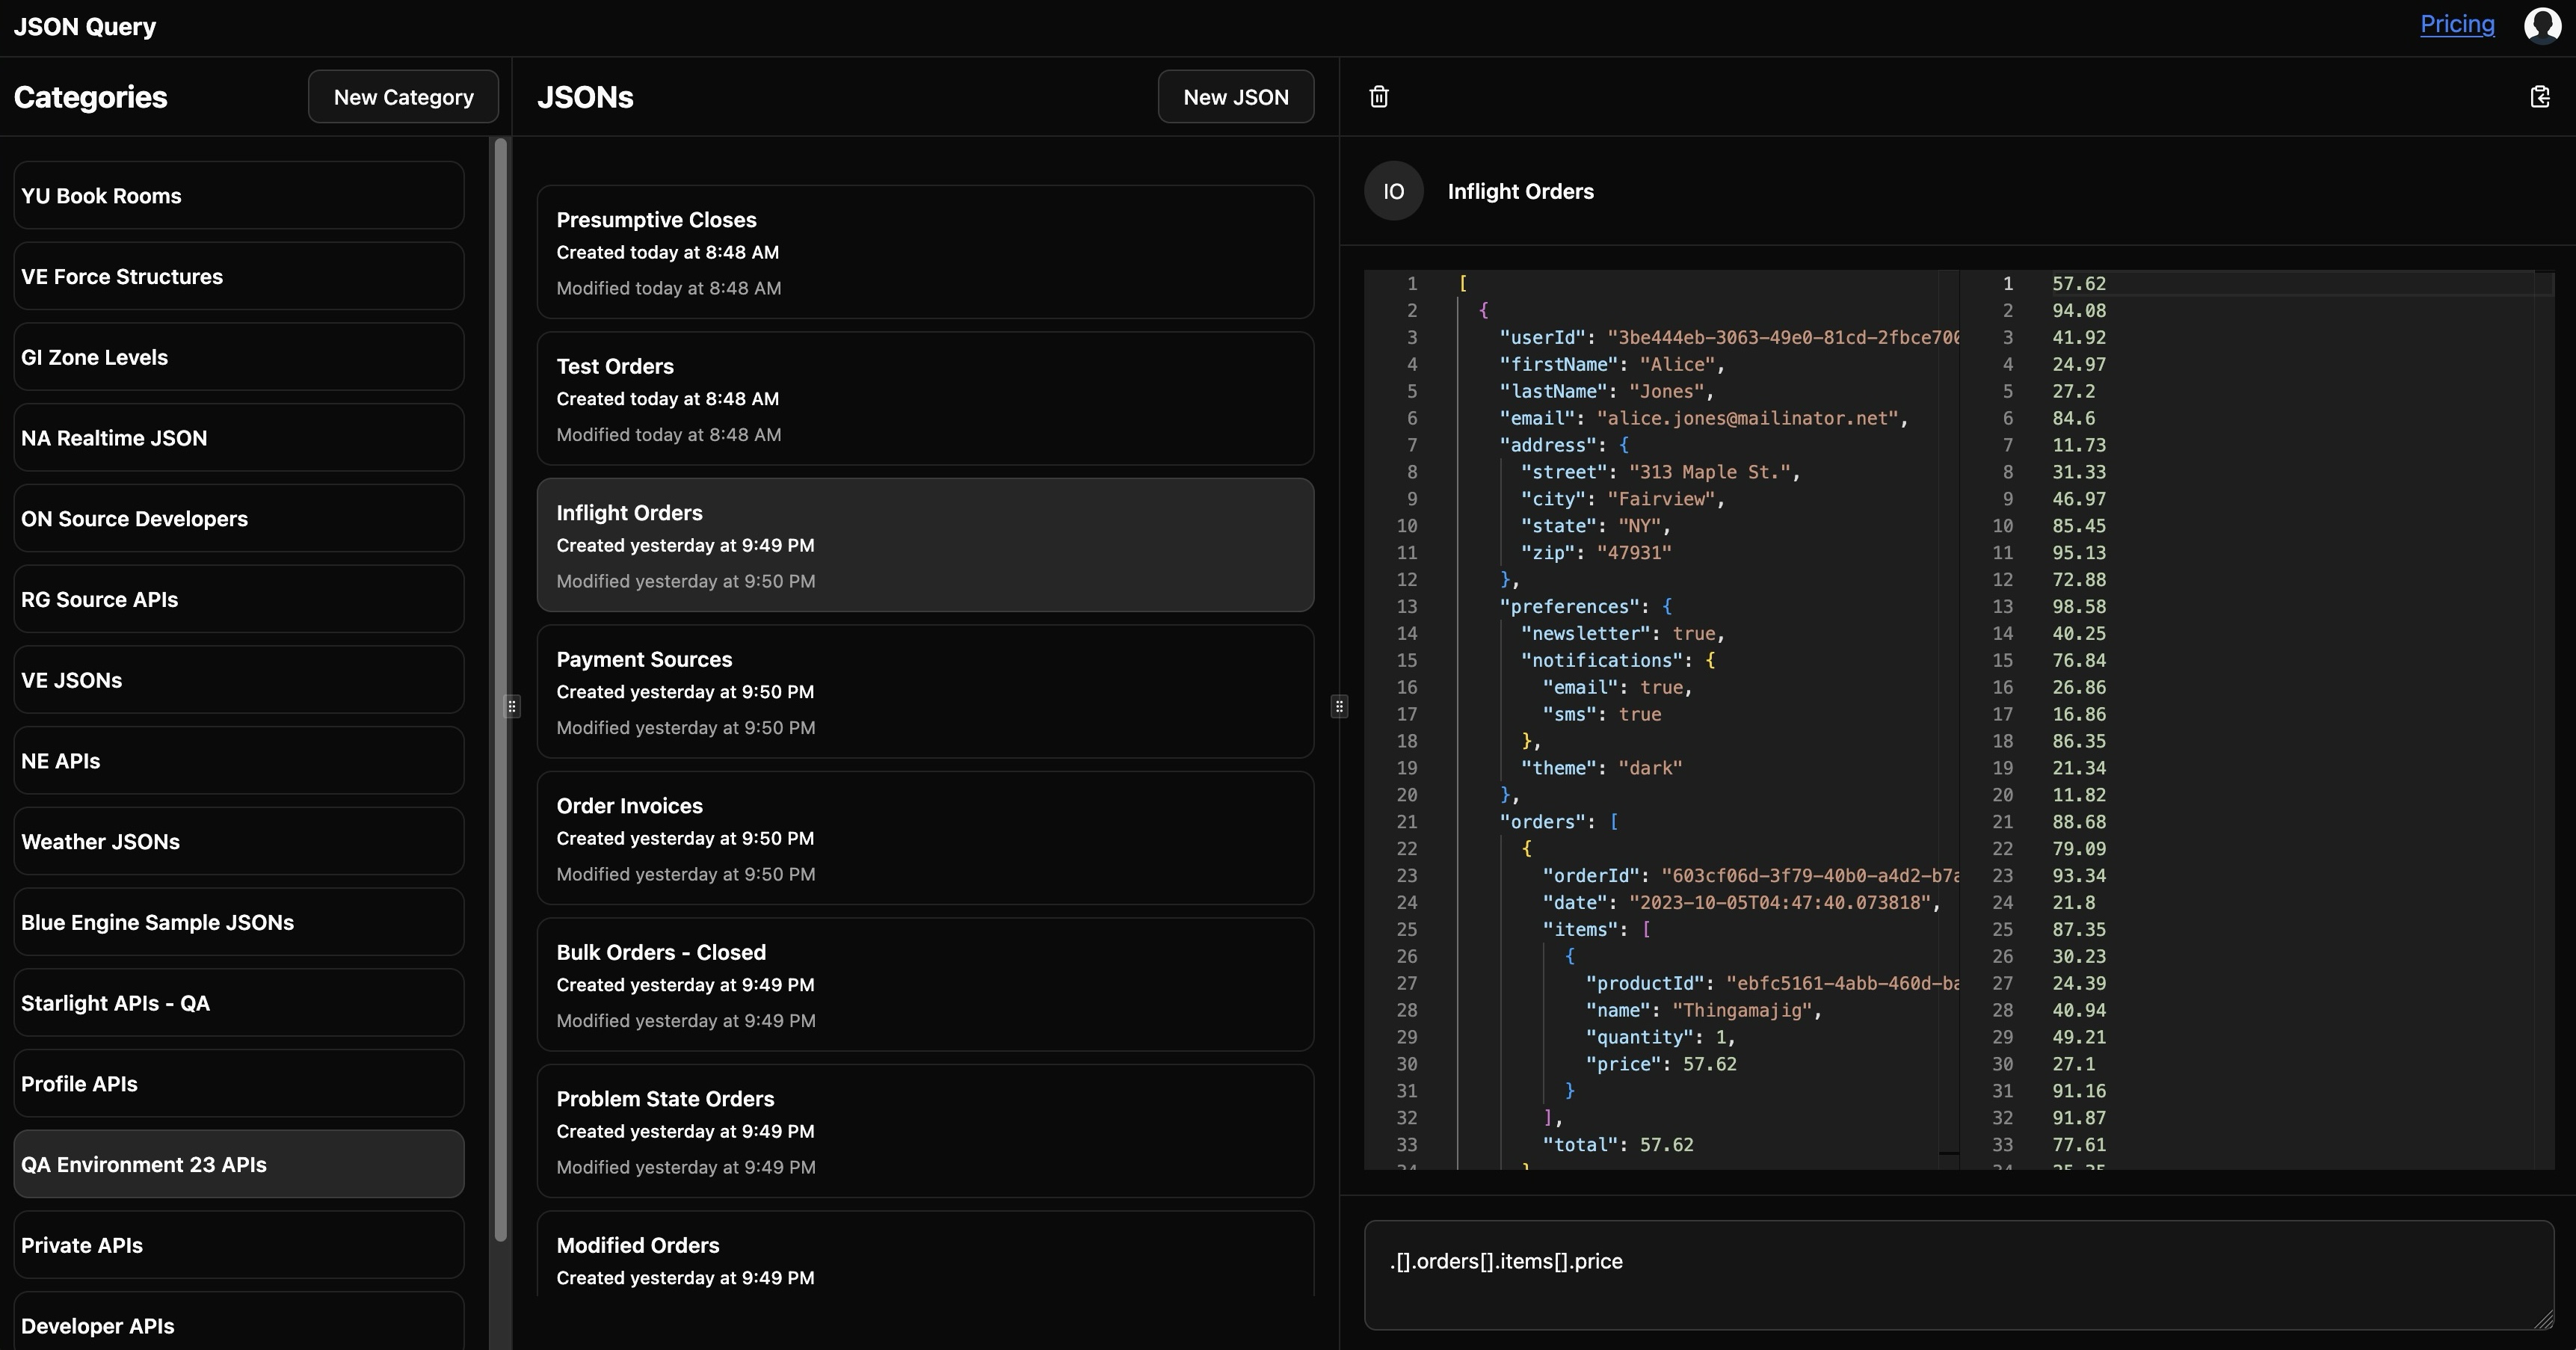The width and height of the screenshot is (2576, 1350).
Task: Select the Blue Engine Sample JSONs category
Action: (239, 922)
